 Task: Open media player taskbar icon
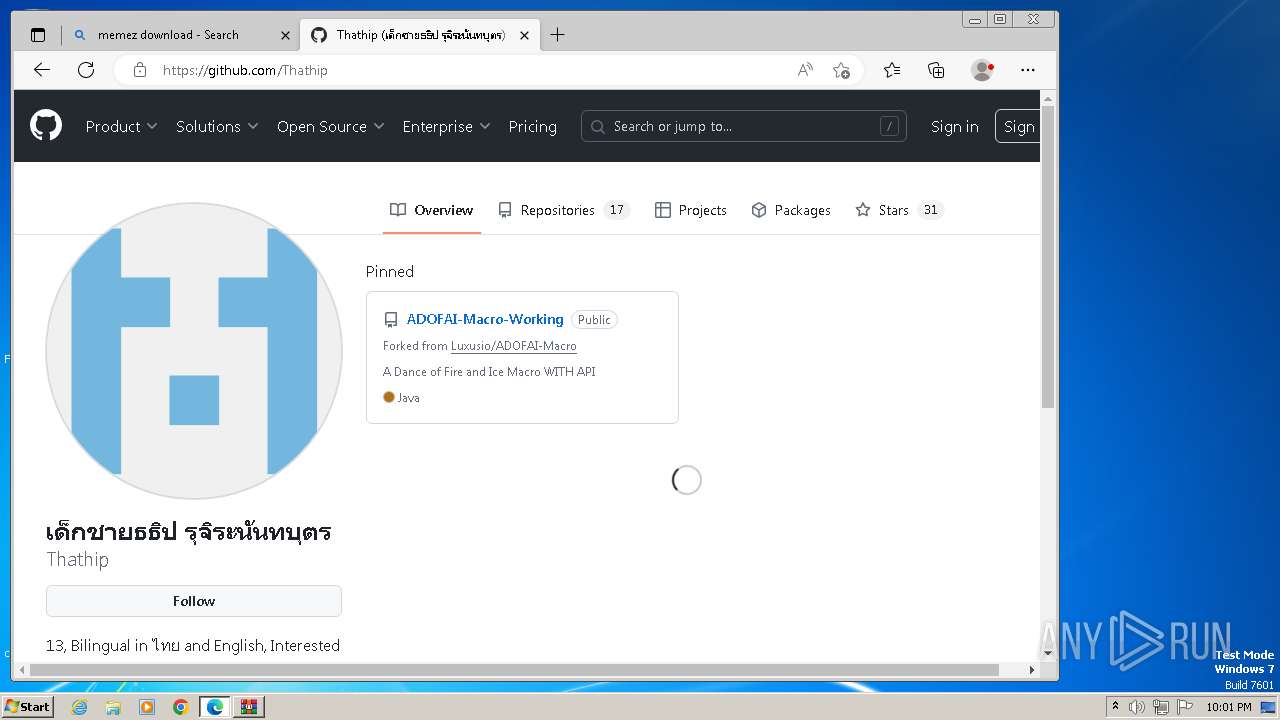pos(147,707)
